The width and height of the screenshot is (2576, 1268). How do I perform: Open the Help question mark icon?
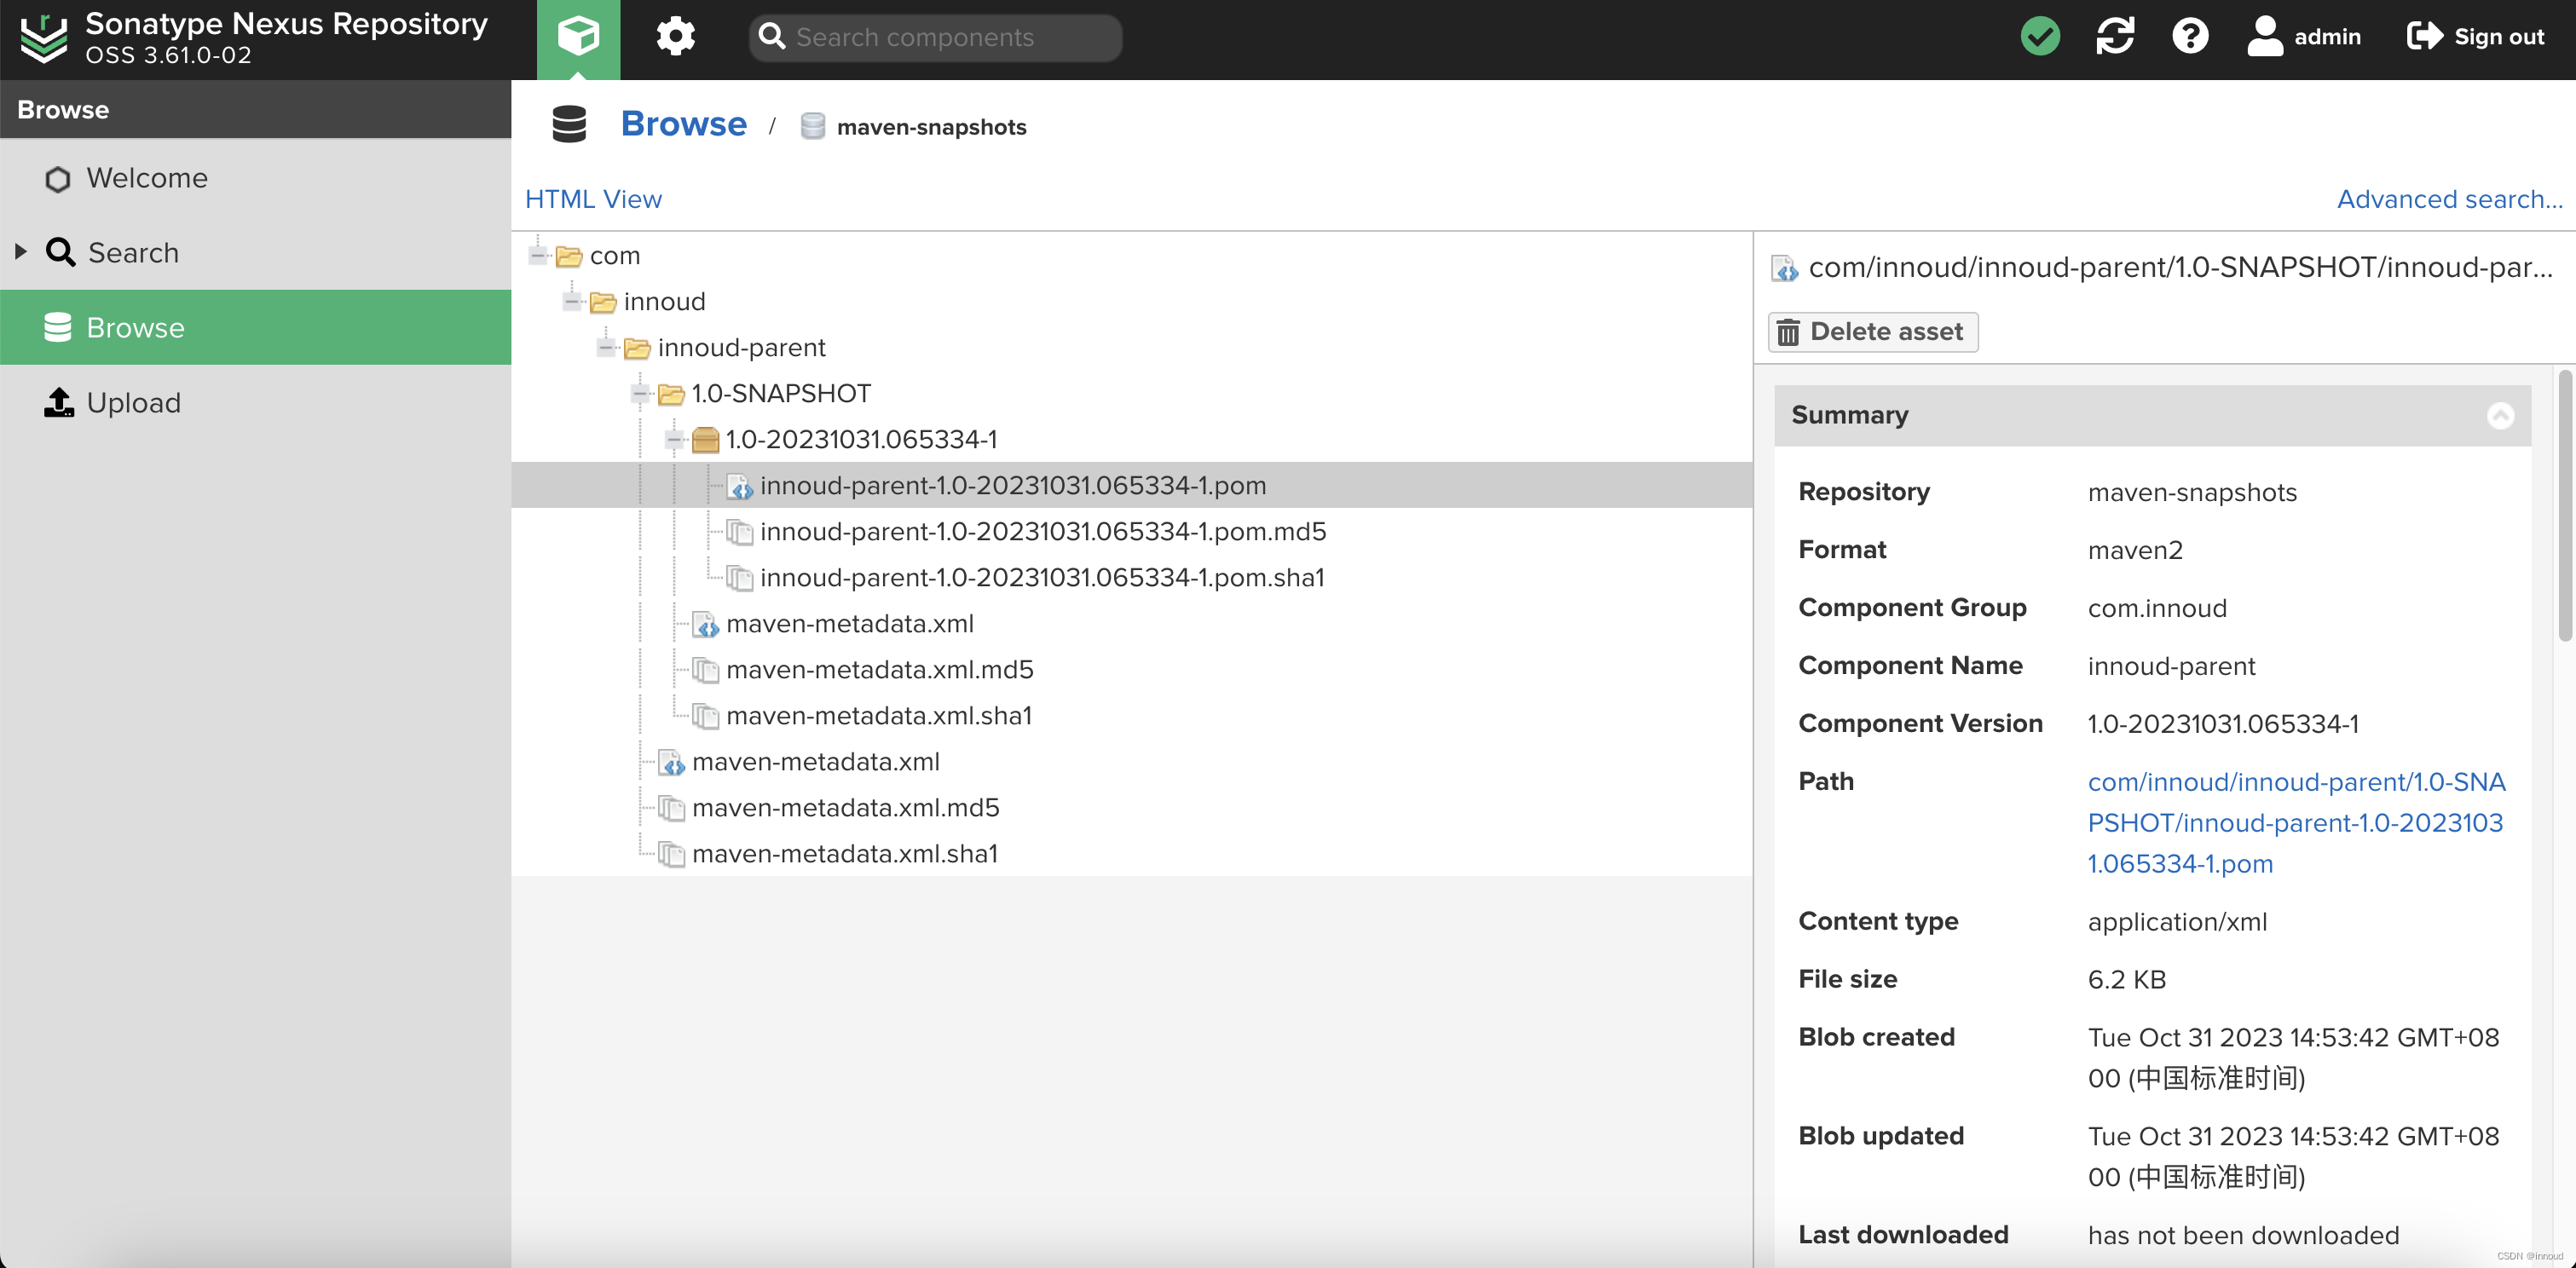2191,36
